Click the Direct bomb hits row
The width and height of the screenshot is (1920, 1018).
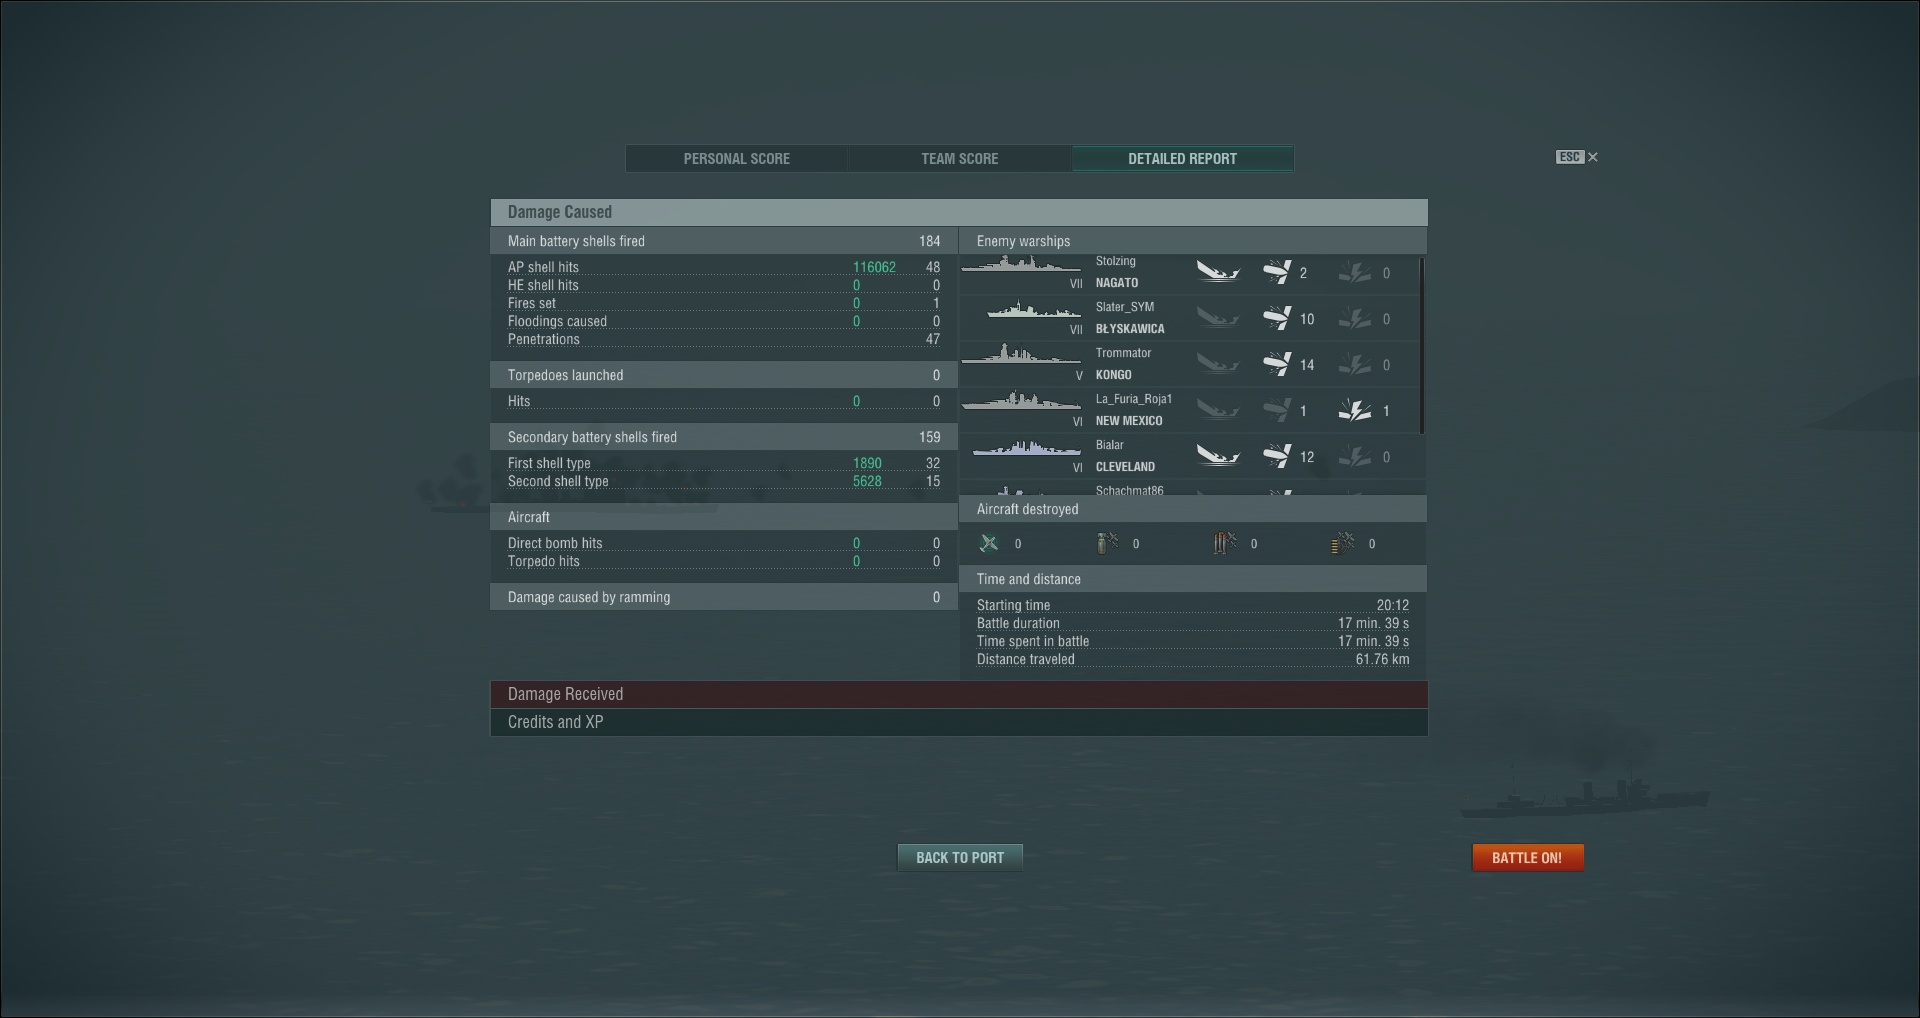click(724, 543)
